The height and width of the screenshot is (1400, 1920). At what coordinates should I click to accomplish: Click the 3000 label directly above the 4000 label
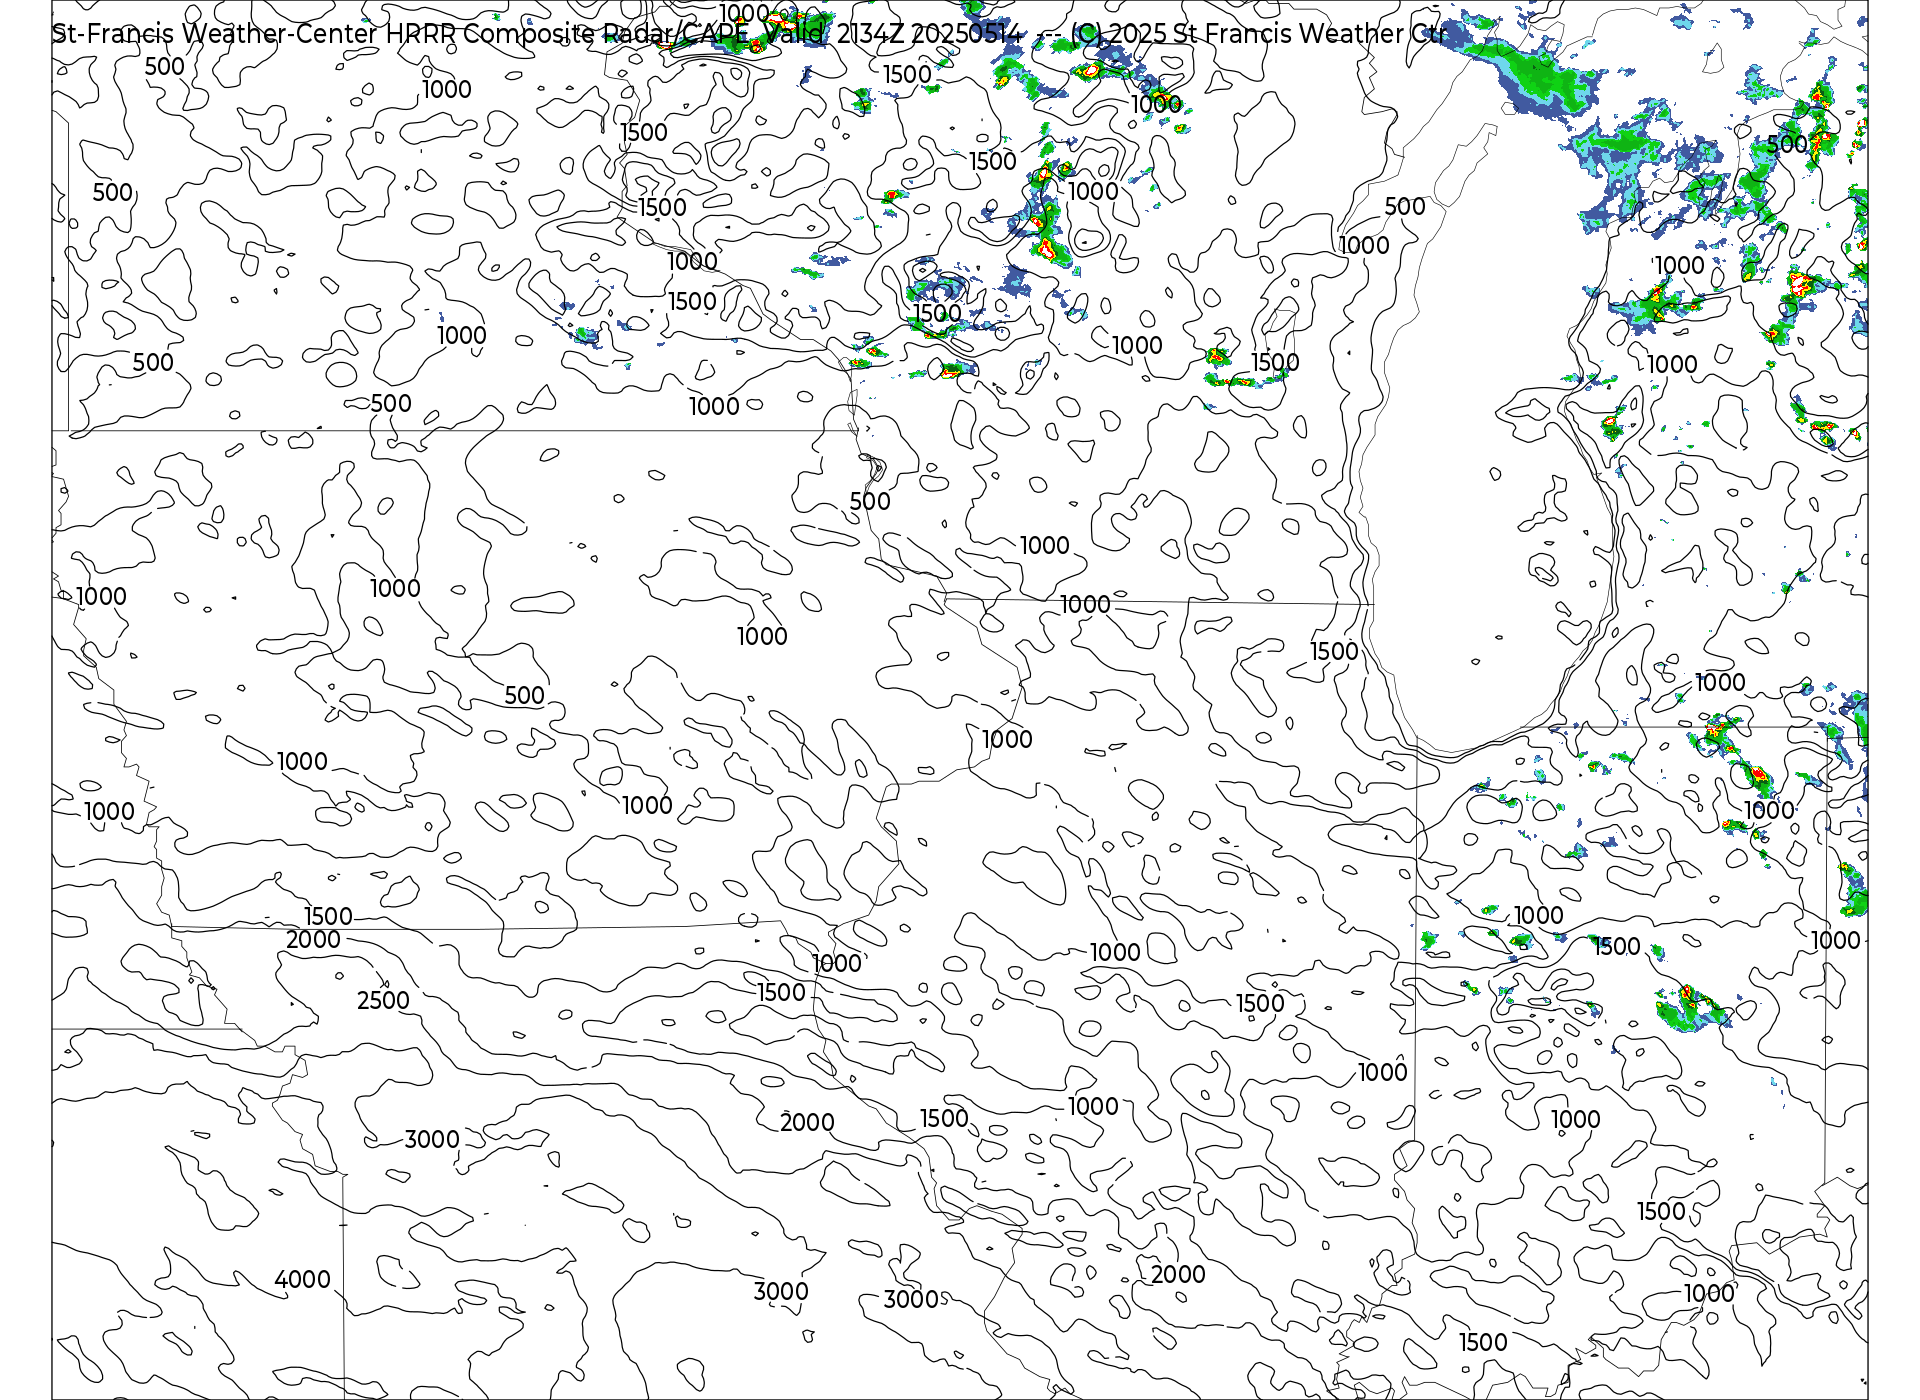[432, 1140]
